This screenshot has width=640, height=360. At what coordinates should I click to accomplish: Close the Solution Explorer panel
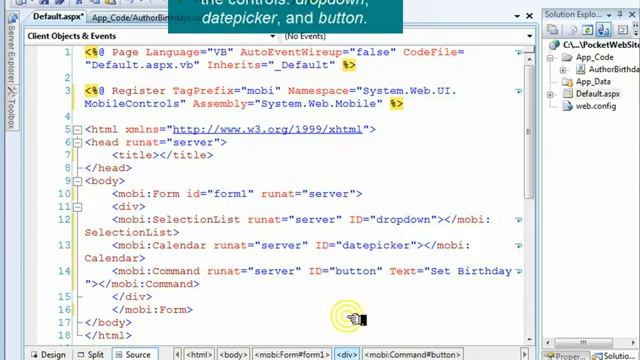pos(632,14)
